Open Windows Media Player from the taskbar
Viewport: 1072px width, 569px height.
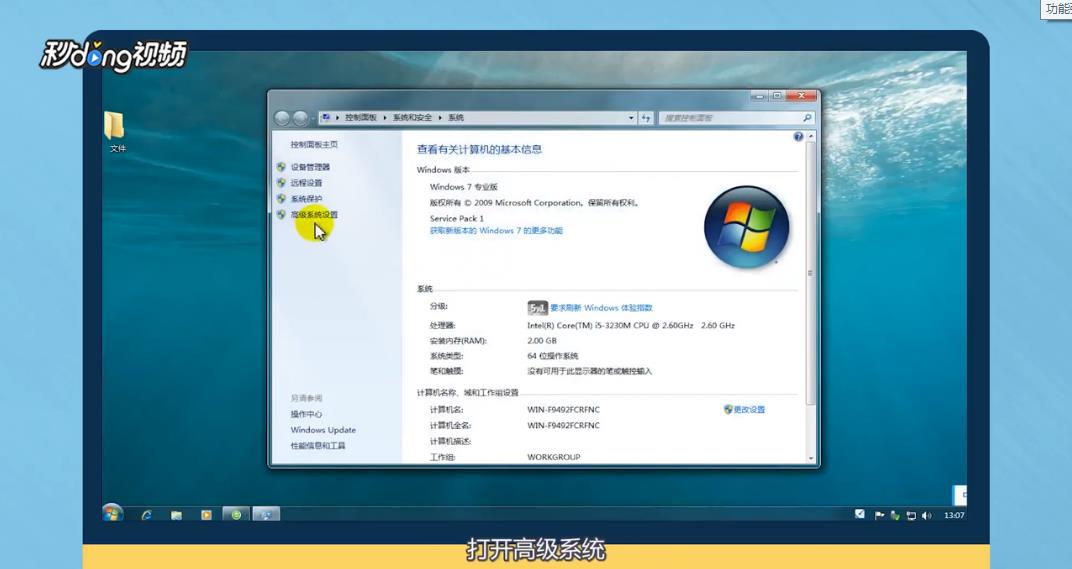pos(206,514)
